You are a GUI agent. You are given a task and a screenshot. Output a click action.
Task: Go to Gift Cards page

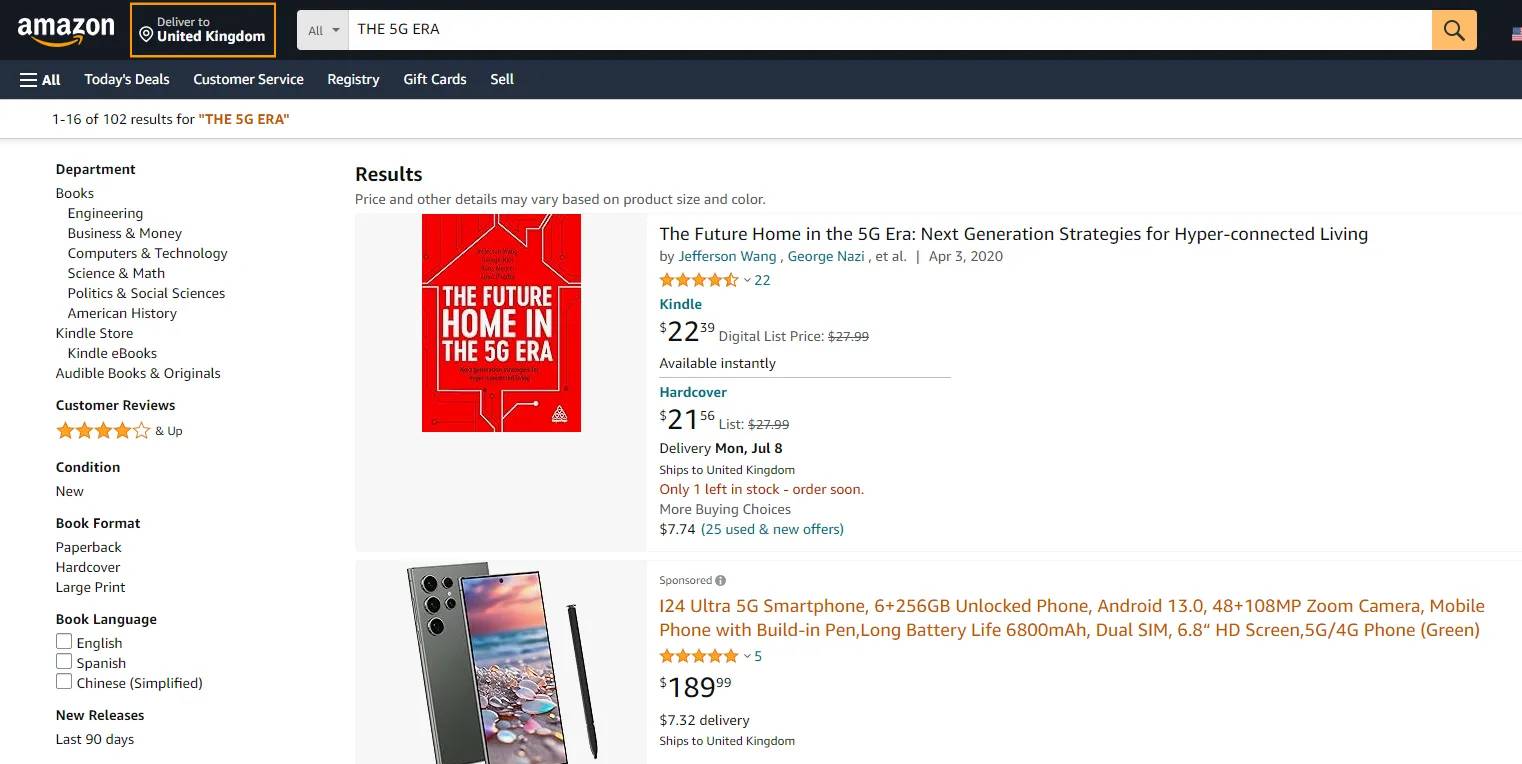(x=435, y=80)
